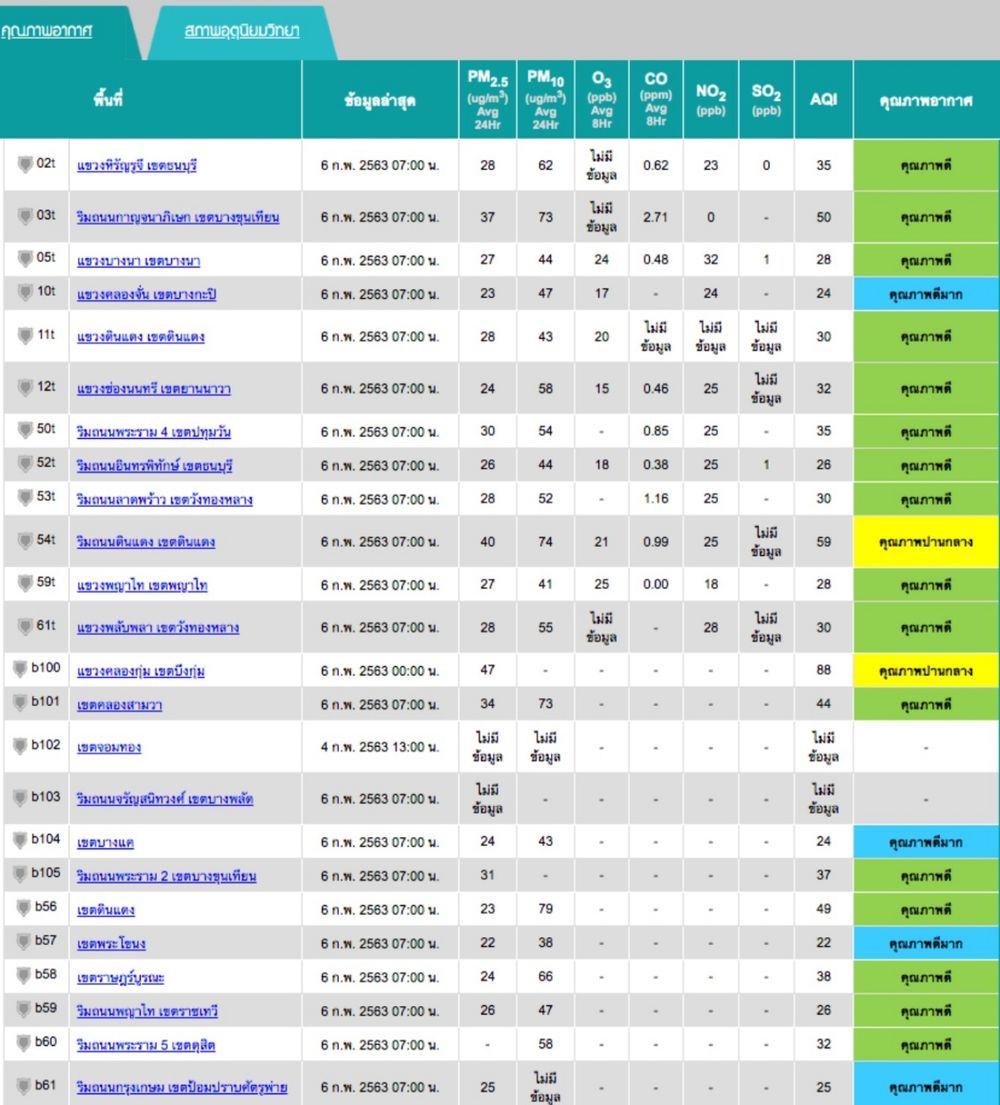Open the station link in row b100
This screenshot has height=1105, width=1000.
click(140, 671)
